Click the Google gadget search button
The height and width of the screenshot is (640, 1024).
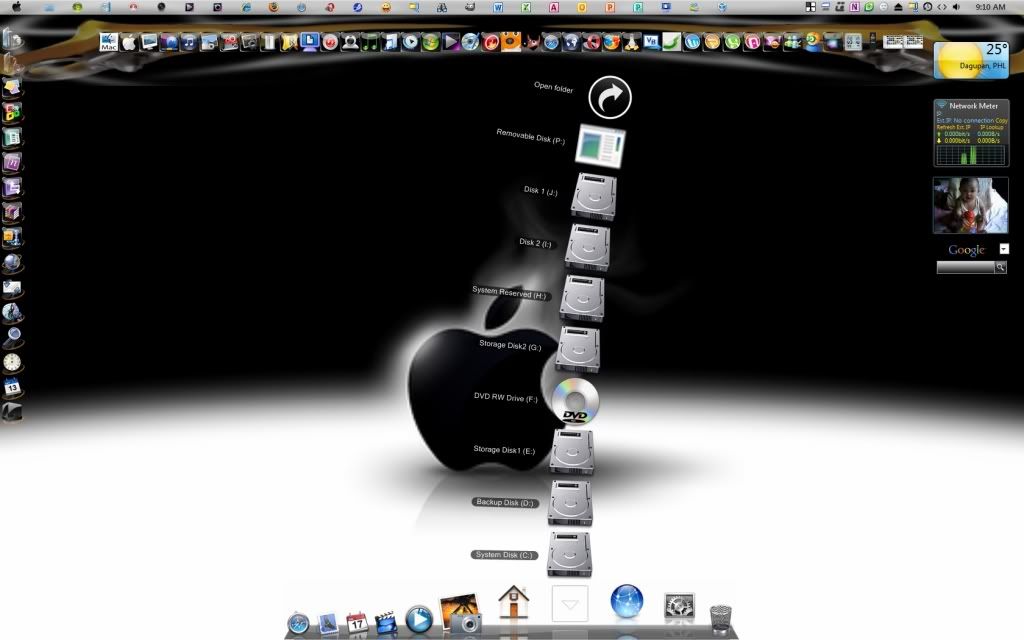[x=1000, y=267]
